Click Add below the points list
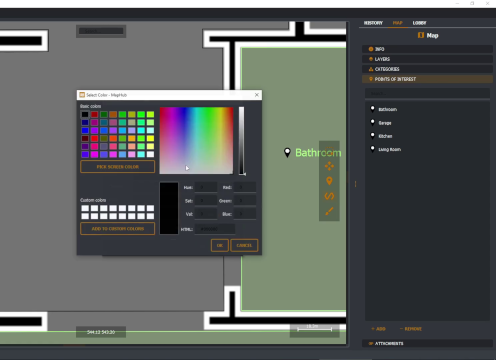Image resolution: width=496 pixels, height=360 pixels. 378,329
